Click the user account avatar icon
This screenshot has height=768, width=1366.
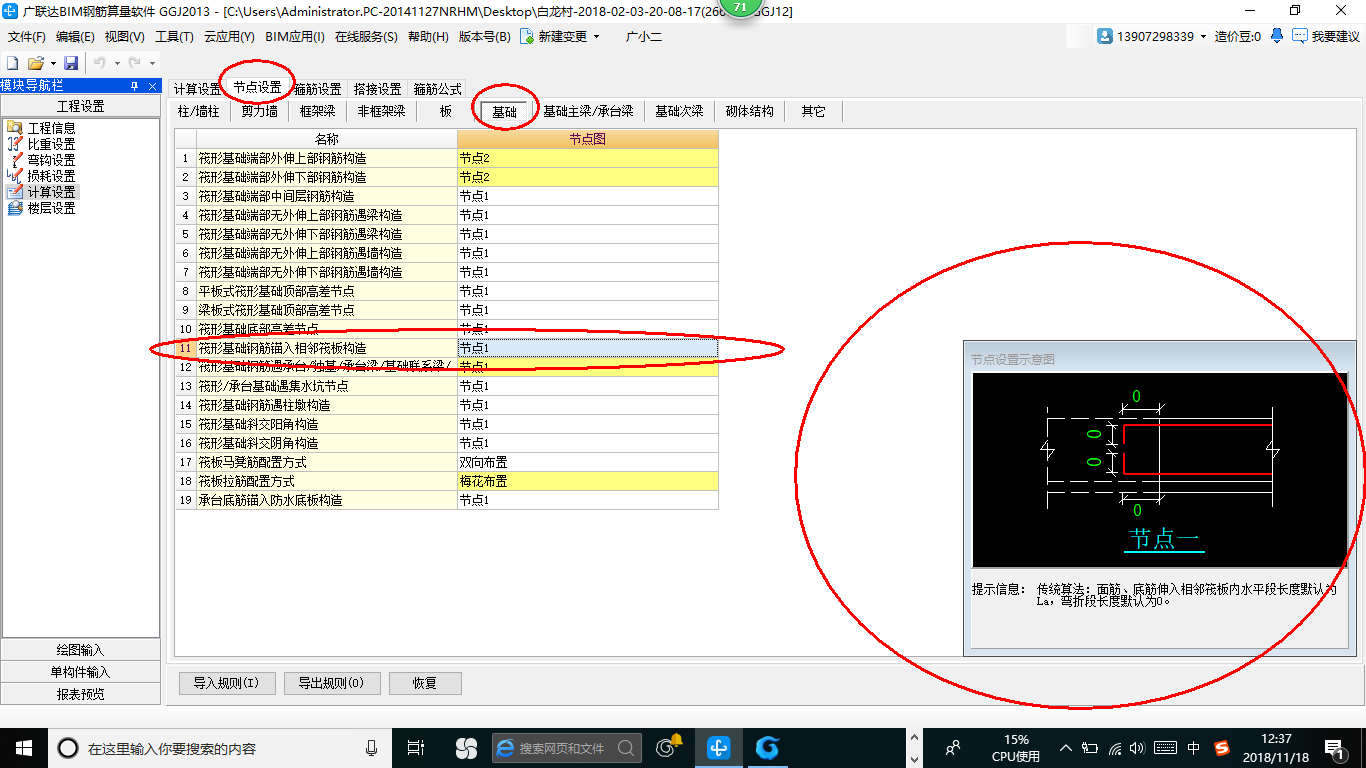(x=1105, y=36)
